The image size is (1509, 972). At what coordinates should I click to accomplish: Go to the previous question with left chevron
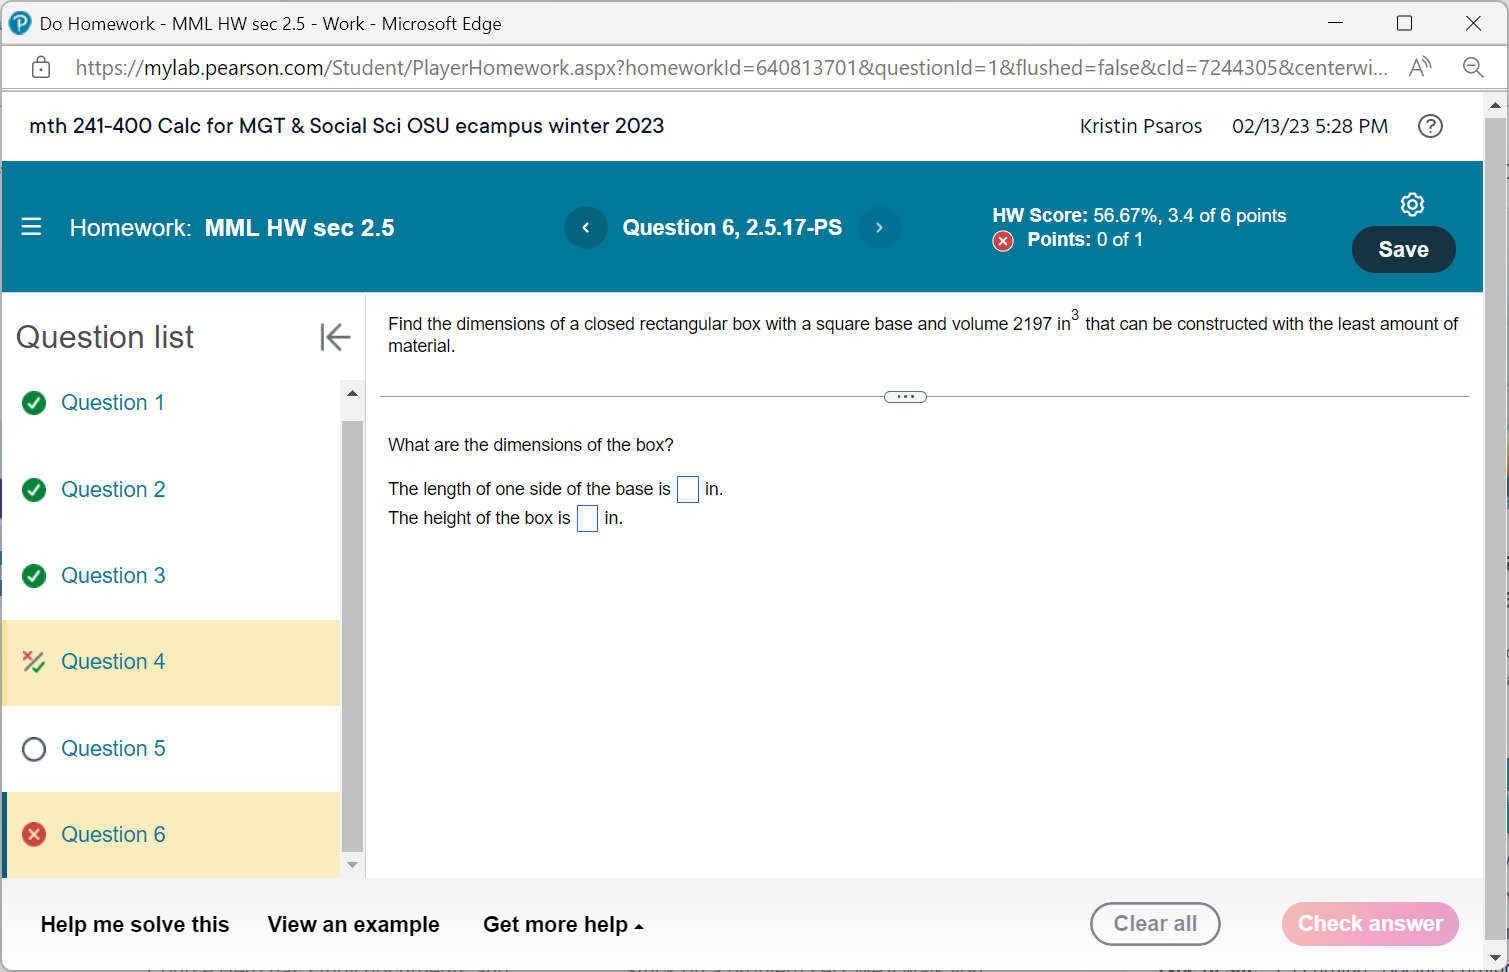[x=586, y=228]
